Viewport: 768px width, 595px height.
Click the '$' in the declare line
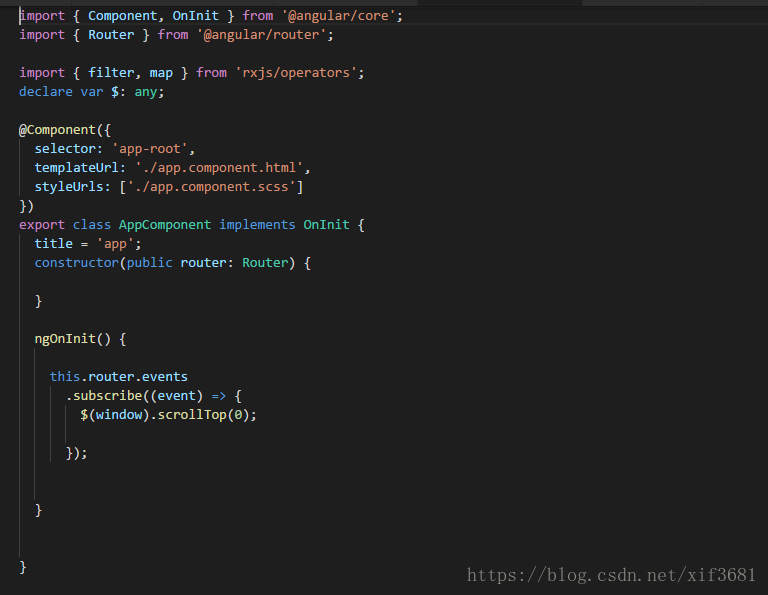(115, 92)
